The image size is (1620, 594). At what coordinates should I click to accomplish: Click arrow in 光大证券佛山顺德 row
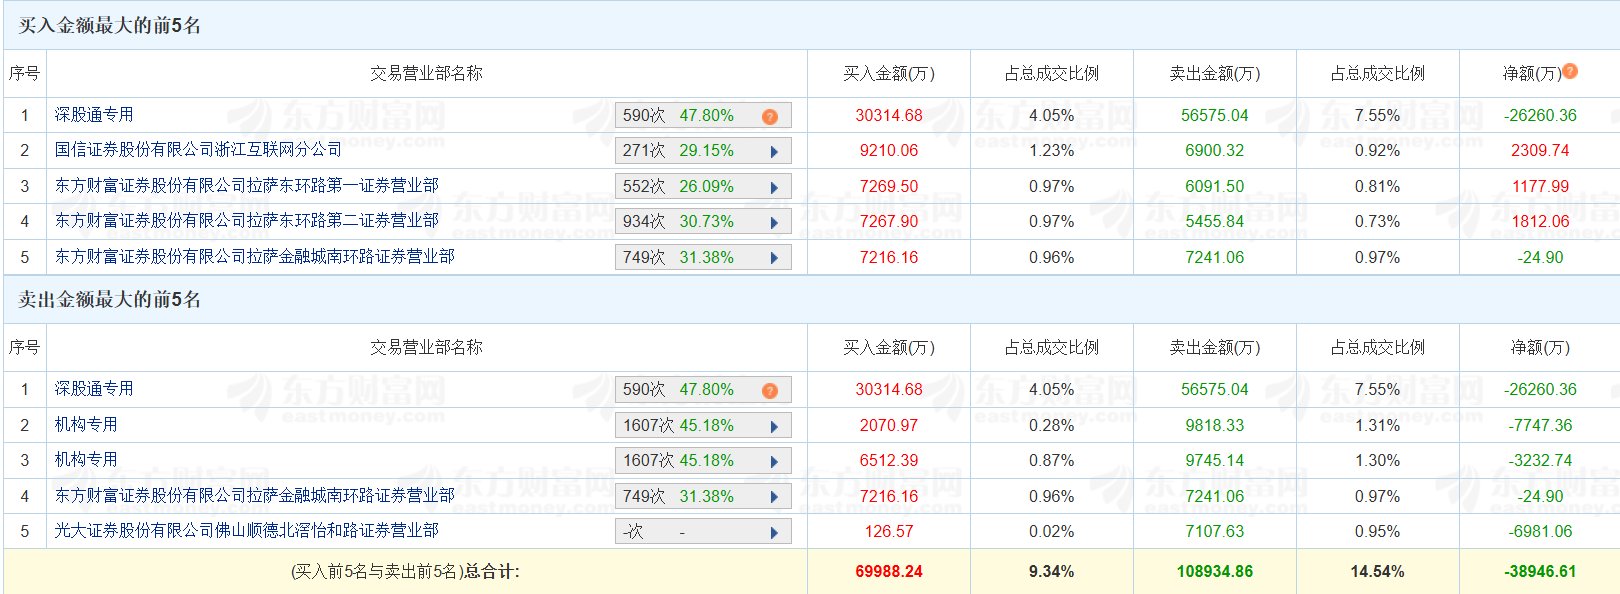[x=774, y=533]
